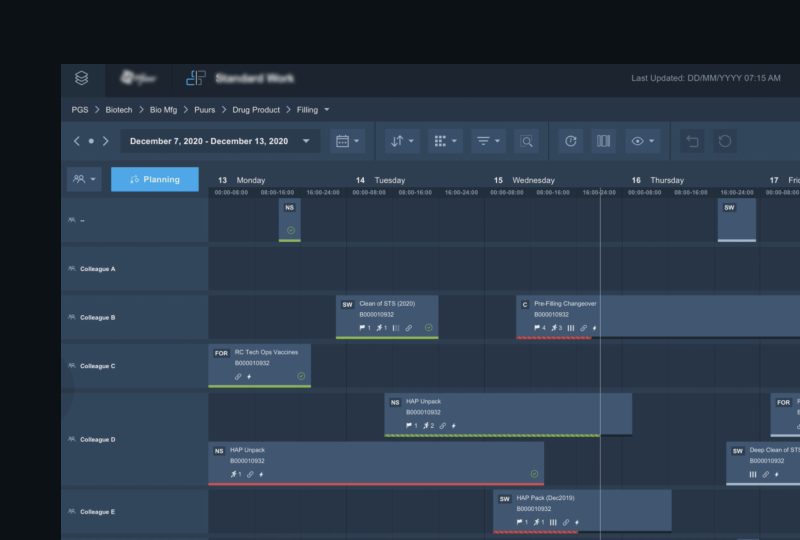Viewport: 800px width, 540px height.
Task: Click the Planning button
Action: coord(155,179)
